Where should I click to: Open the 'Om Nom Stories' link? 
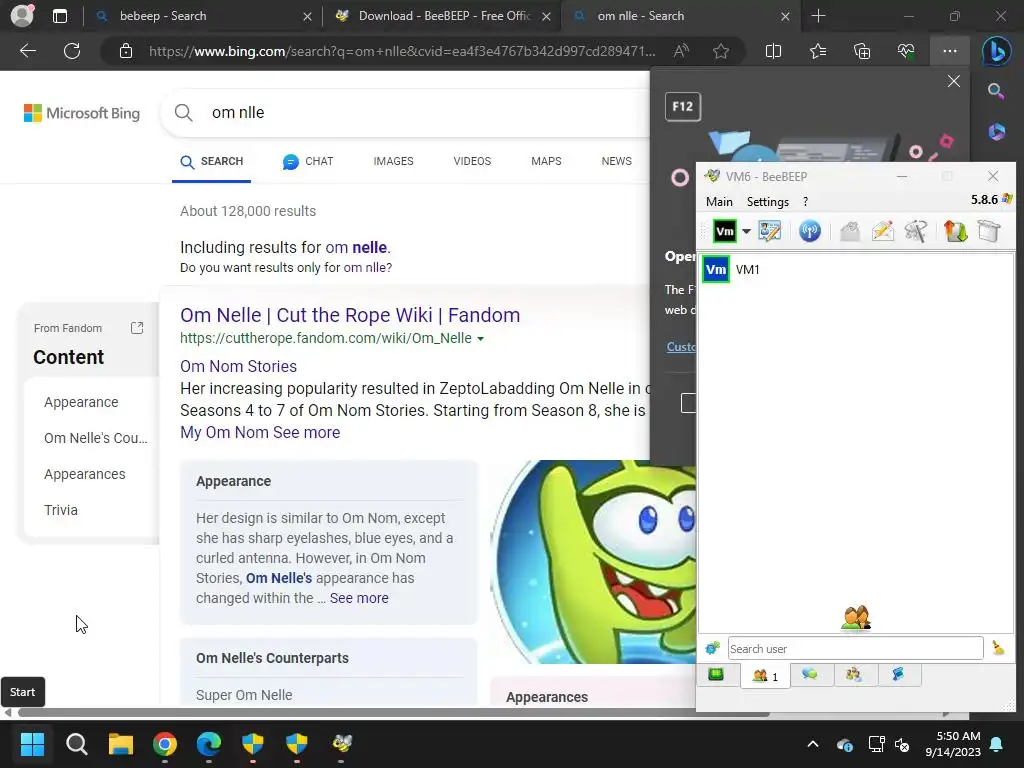[x=238, y=366]
